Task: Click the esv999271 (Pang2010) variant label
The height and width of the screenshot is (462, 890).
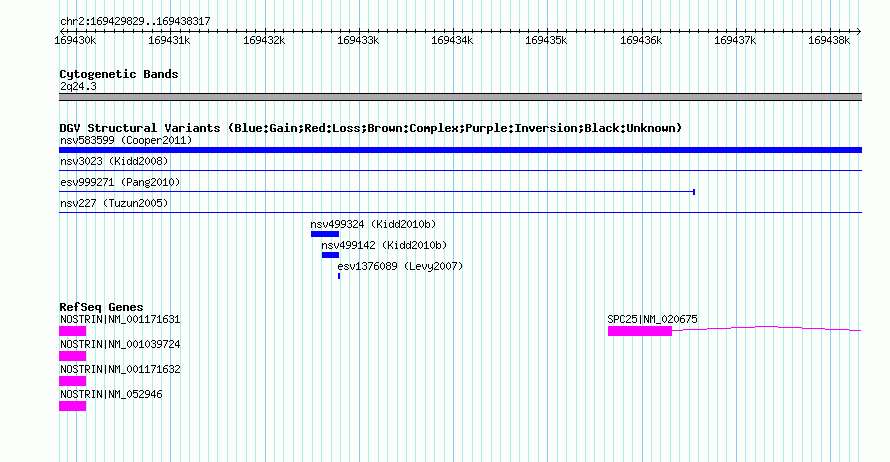Action: coord(120,182)
